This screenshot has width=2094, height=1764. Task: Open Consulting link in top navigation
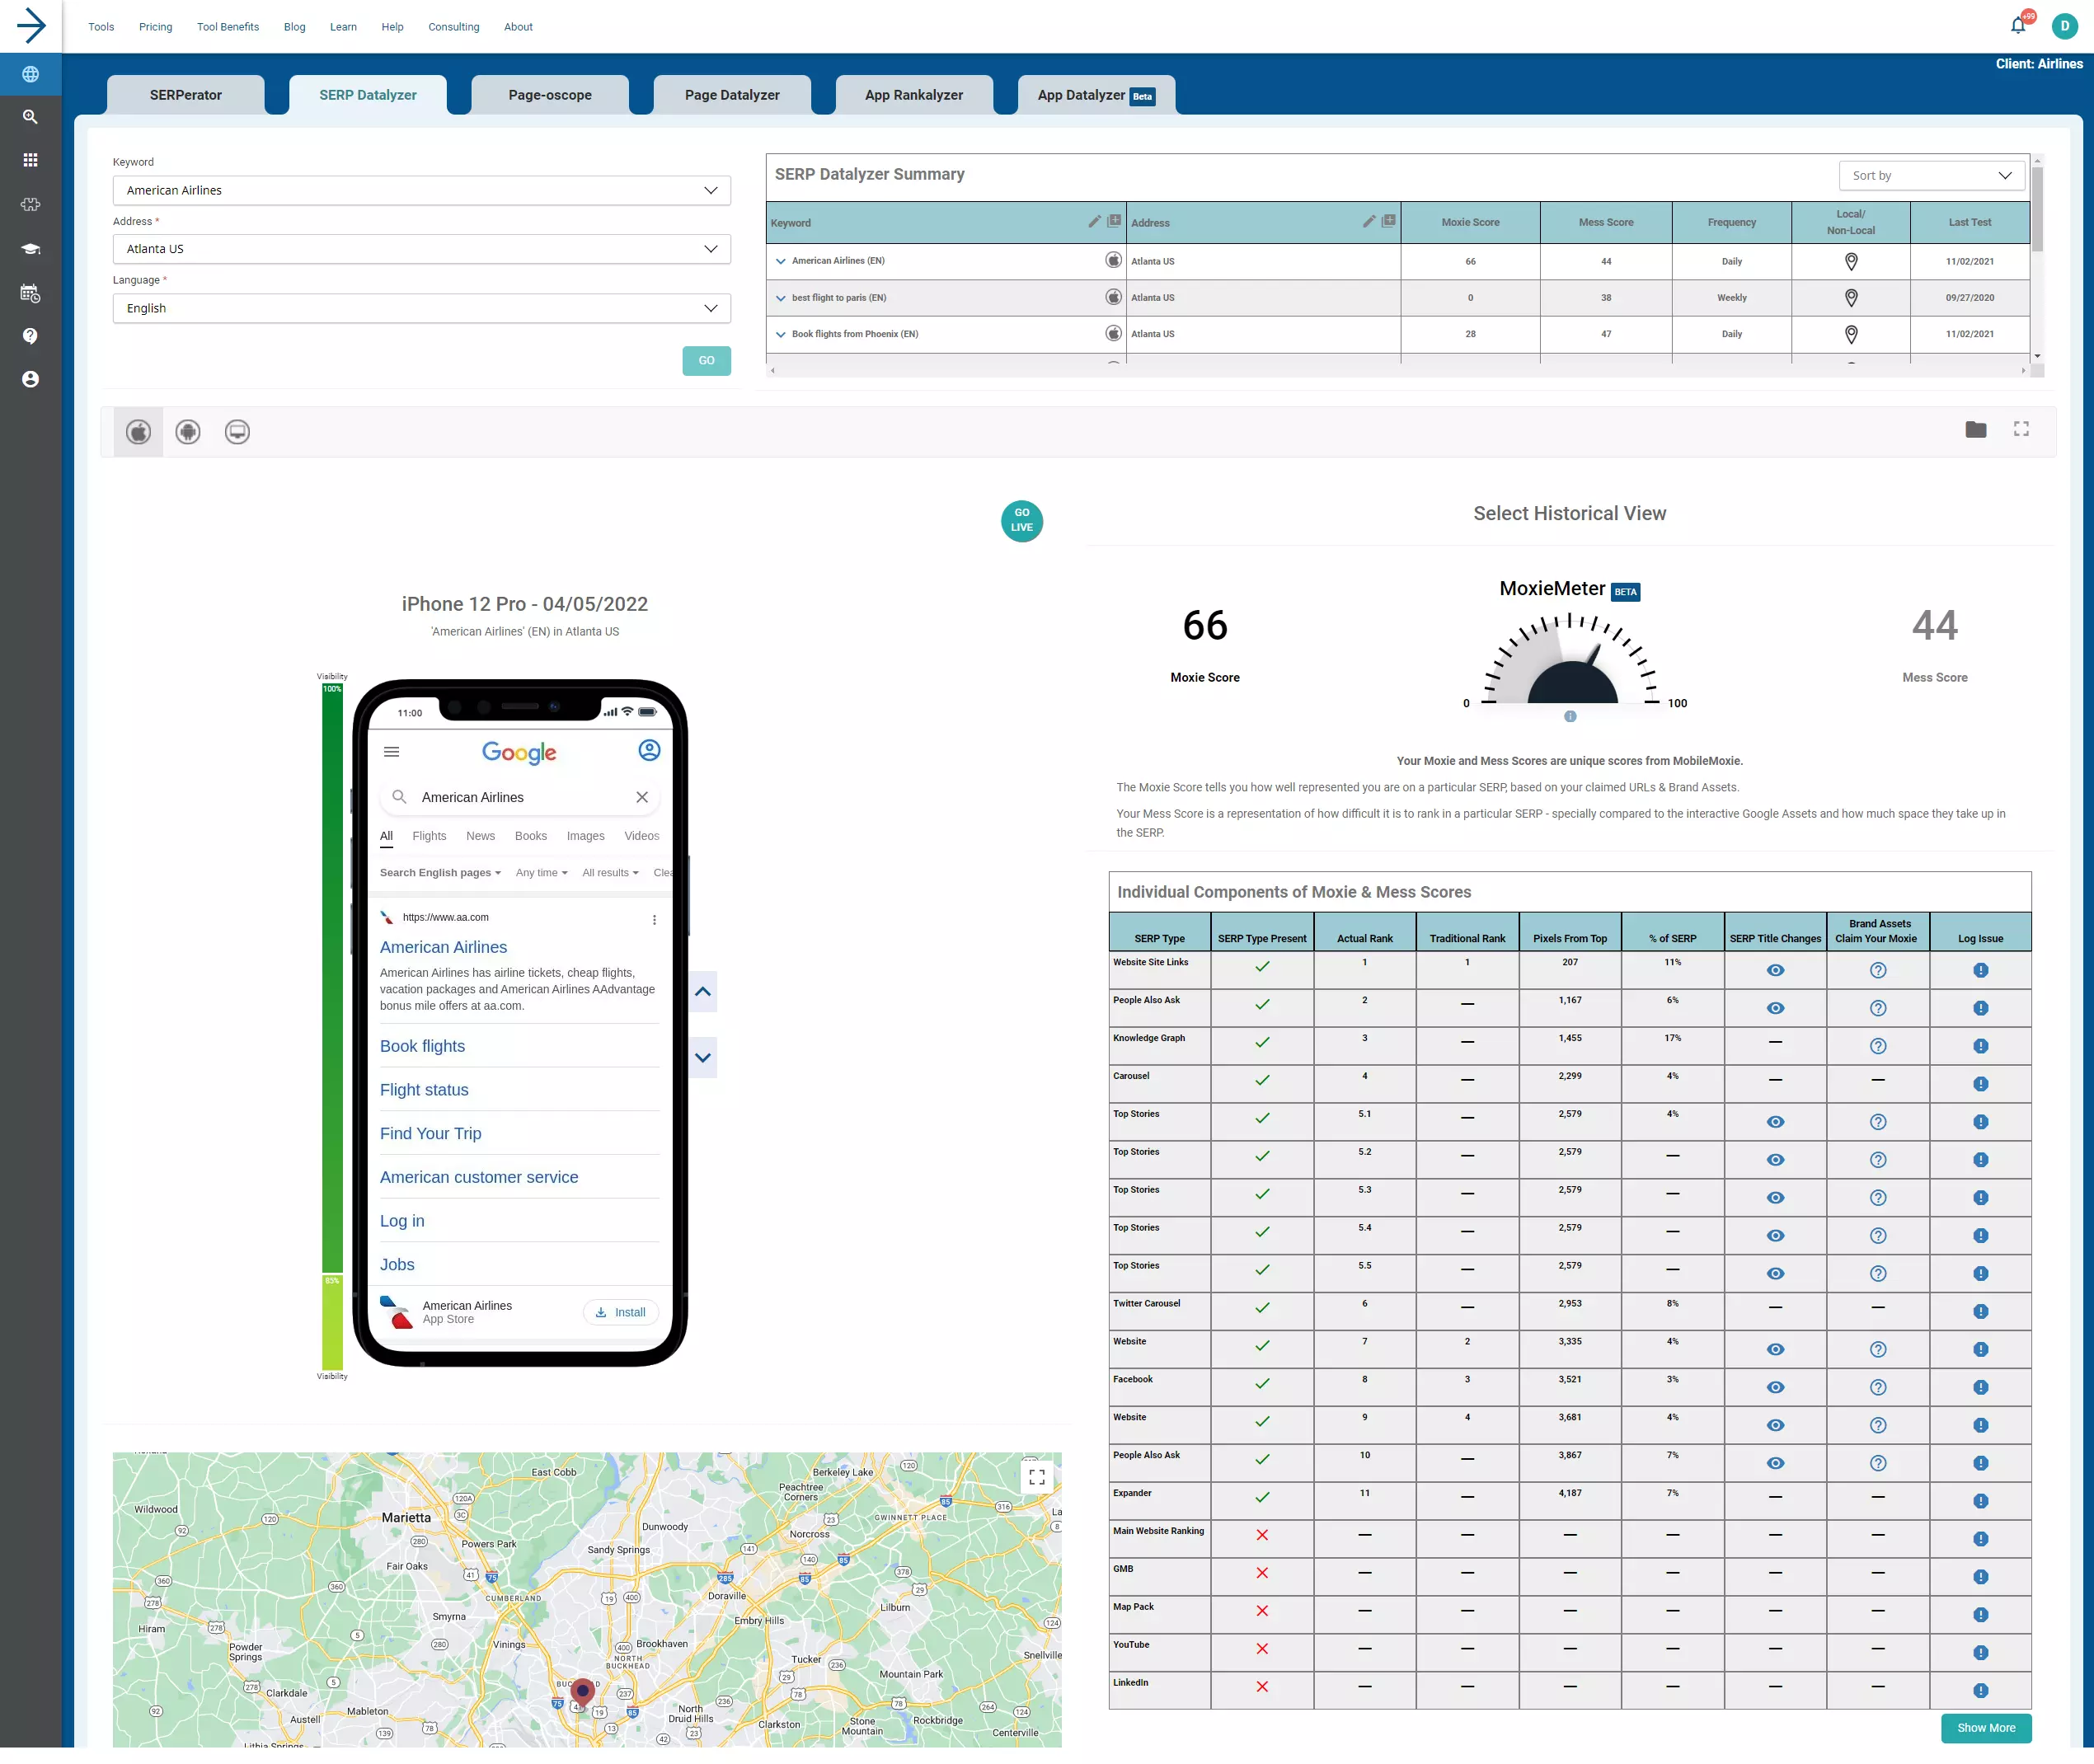coord(454,27)
